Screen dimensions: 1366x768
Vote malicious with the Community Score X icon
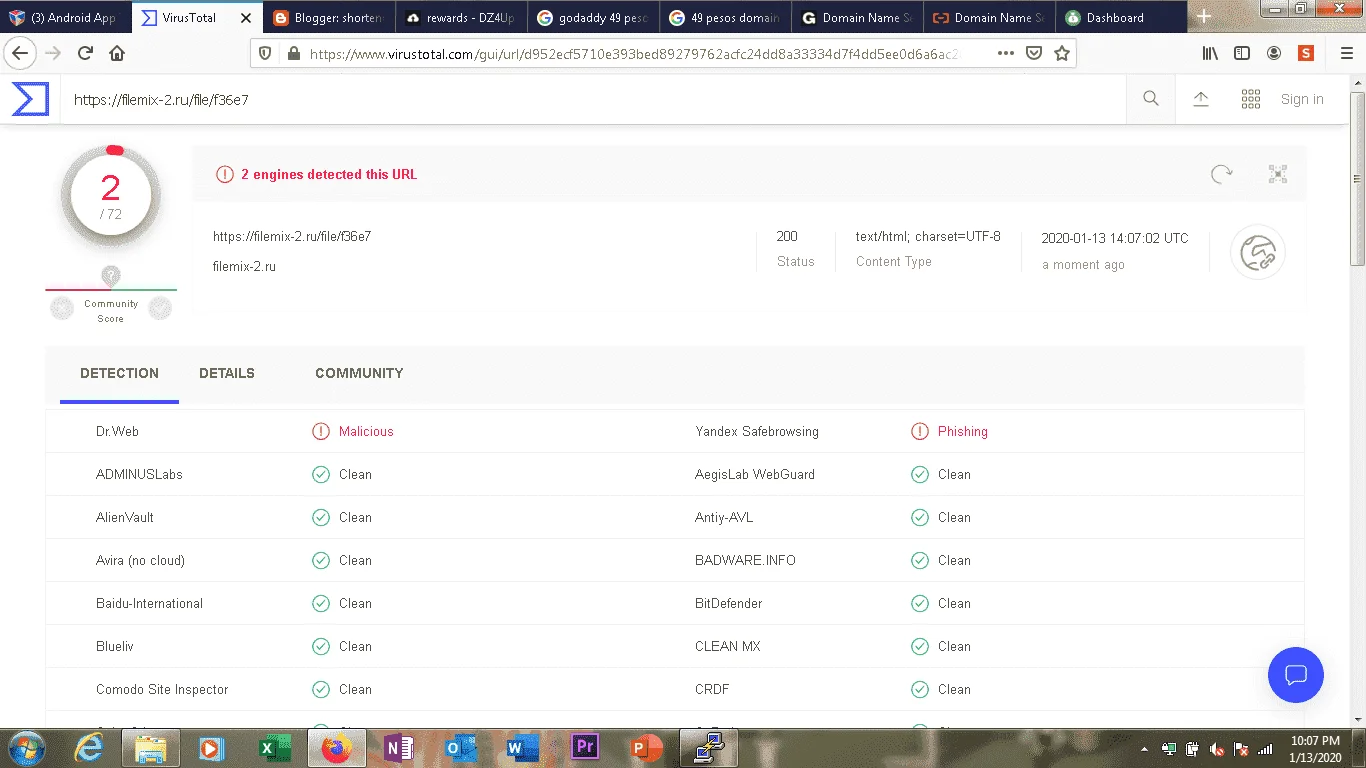62,310
